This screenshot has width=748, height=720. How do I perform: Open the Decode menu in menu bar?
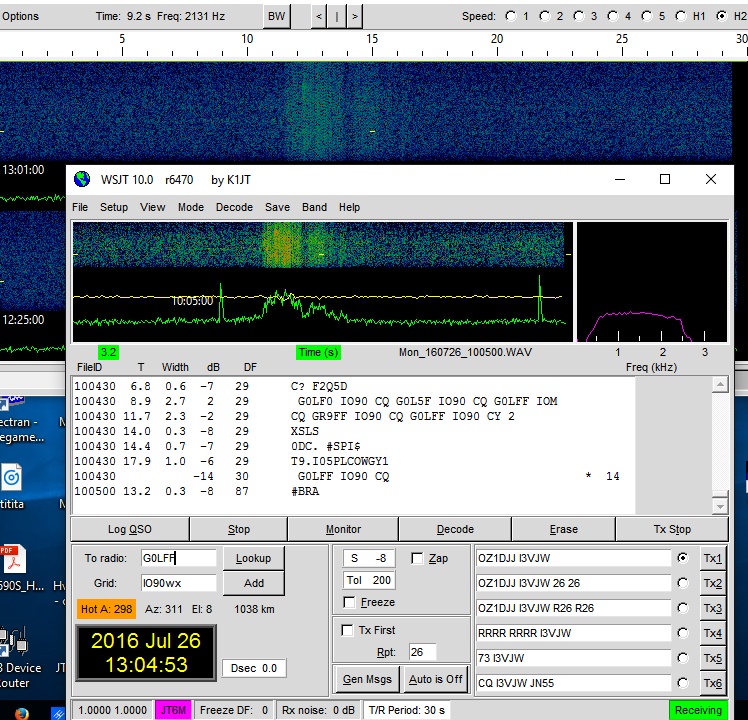[x=234, y=207]
